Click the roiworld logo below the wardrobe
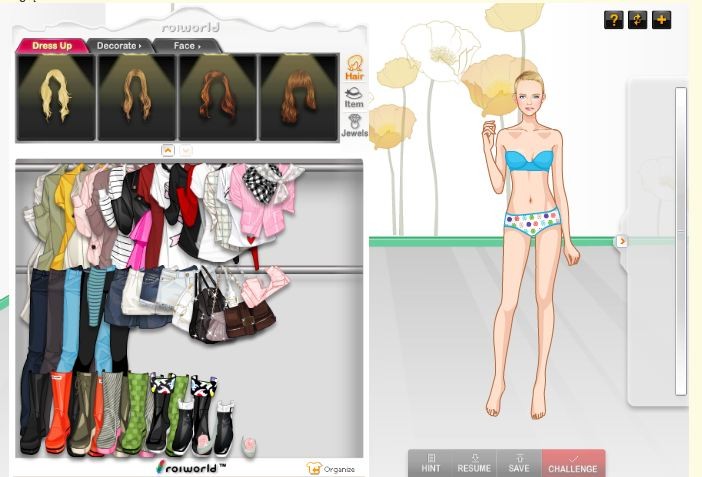 point(191,467)
